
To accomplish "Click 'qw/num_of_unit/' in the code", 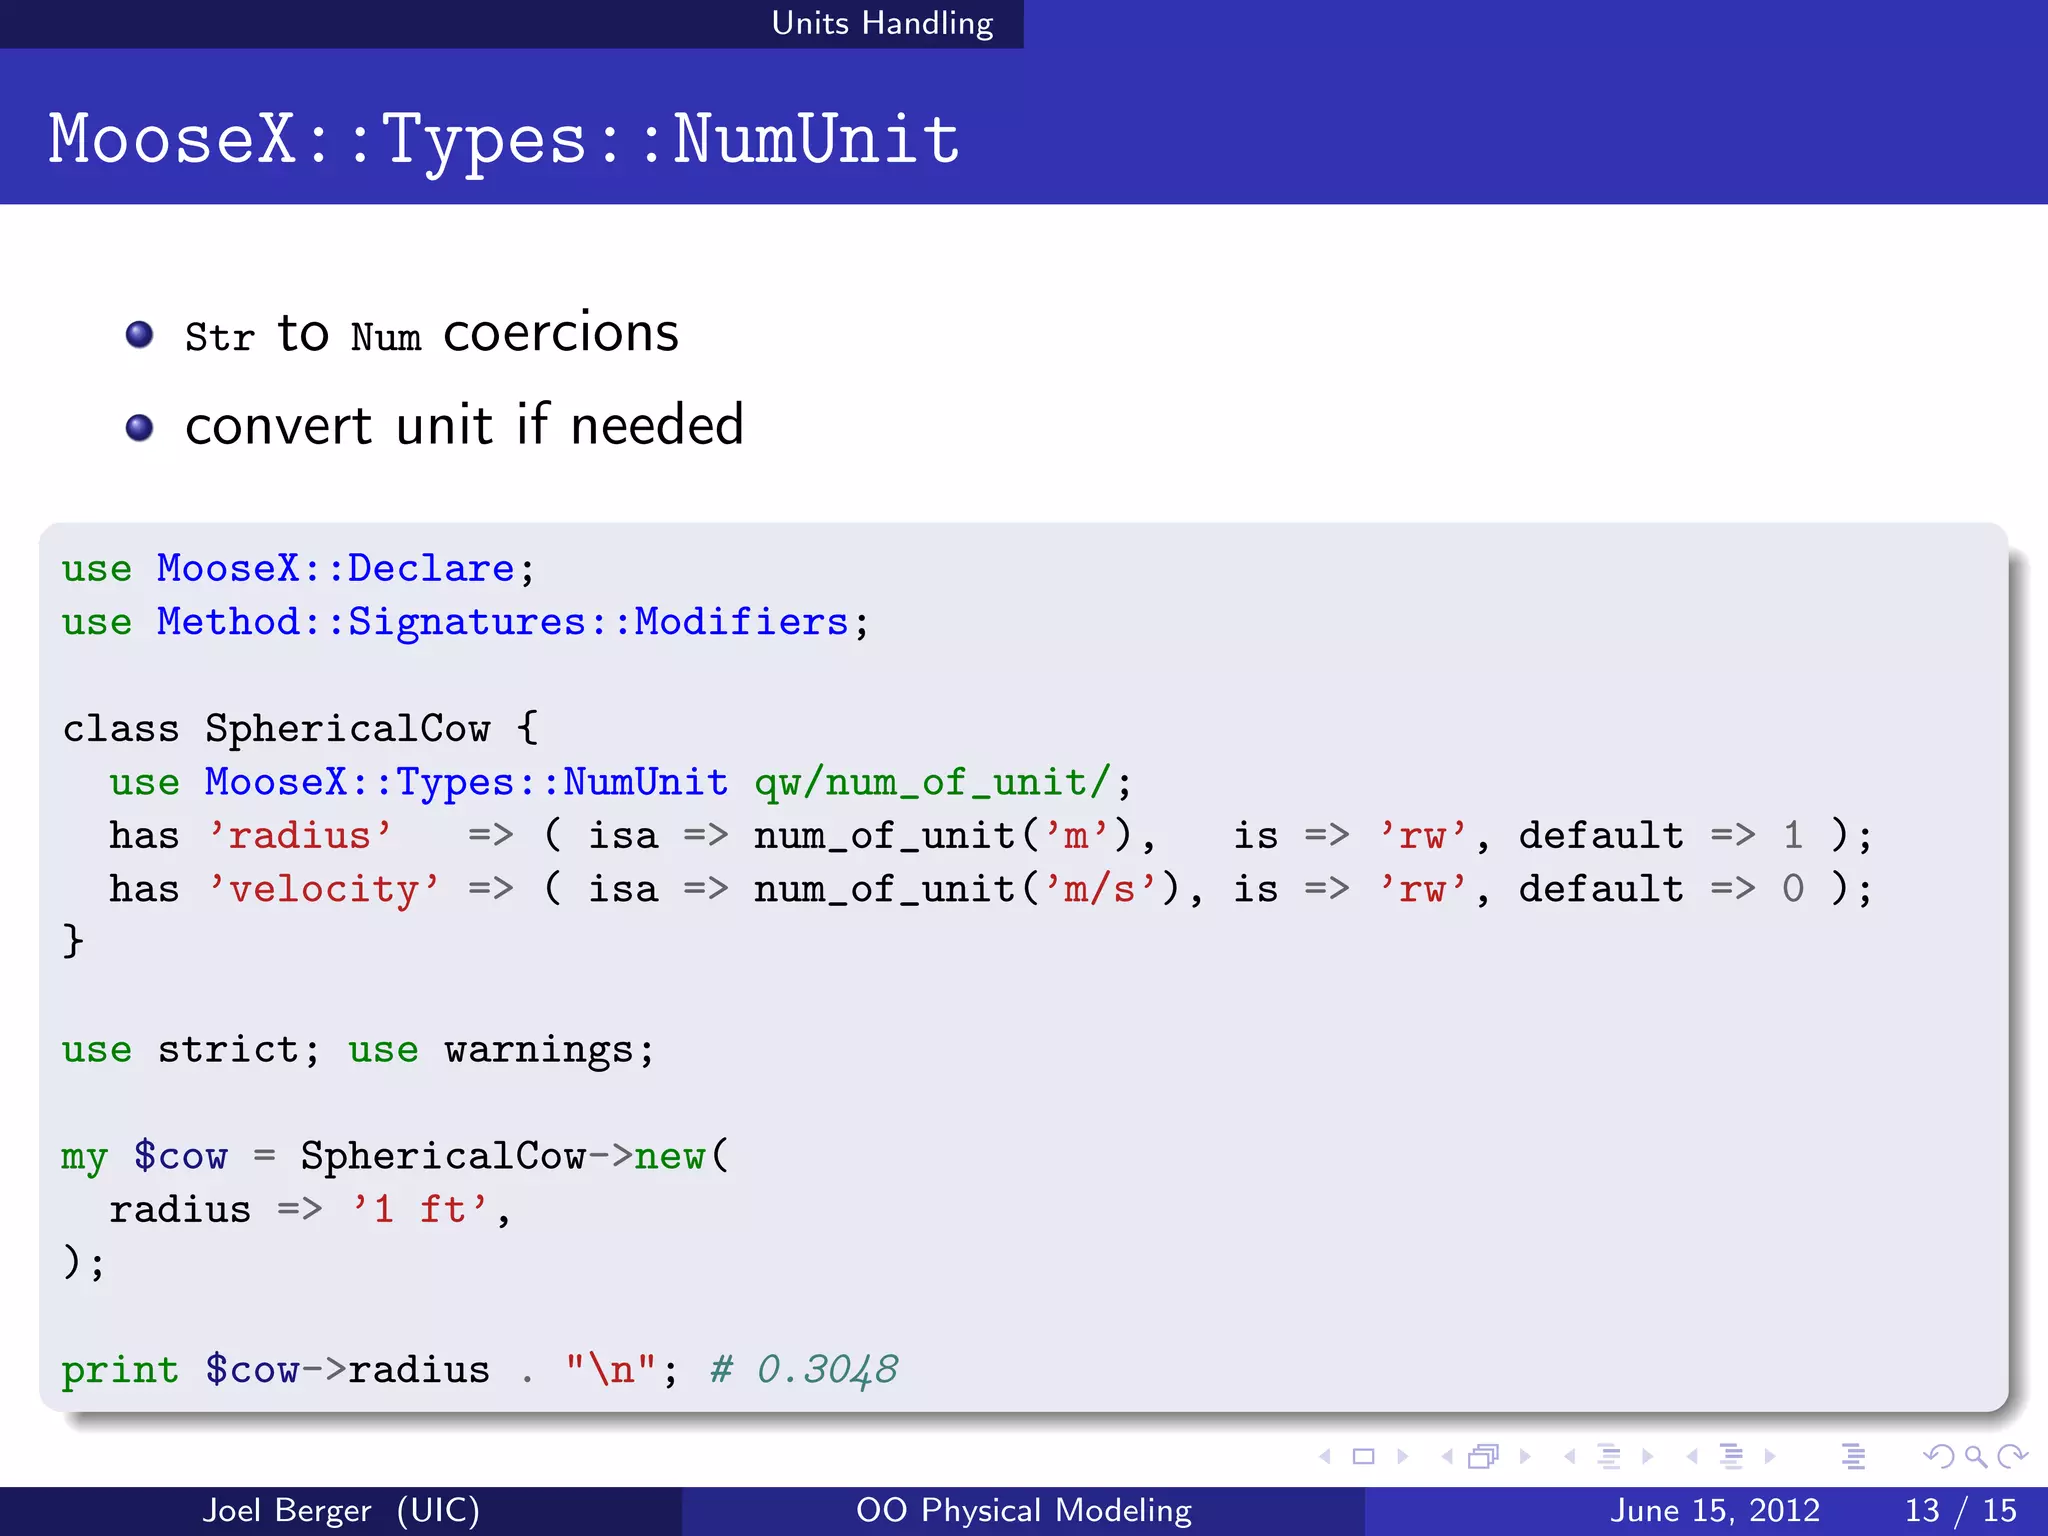I will [933, 782].
